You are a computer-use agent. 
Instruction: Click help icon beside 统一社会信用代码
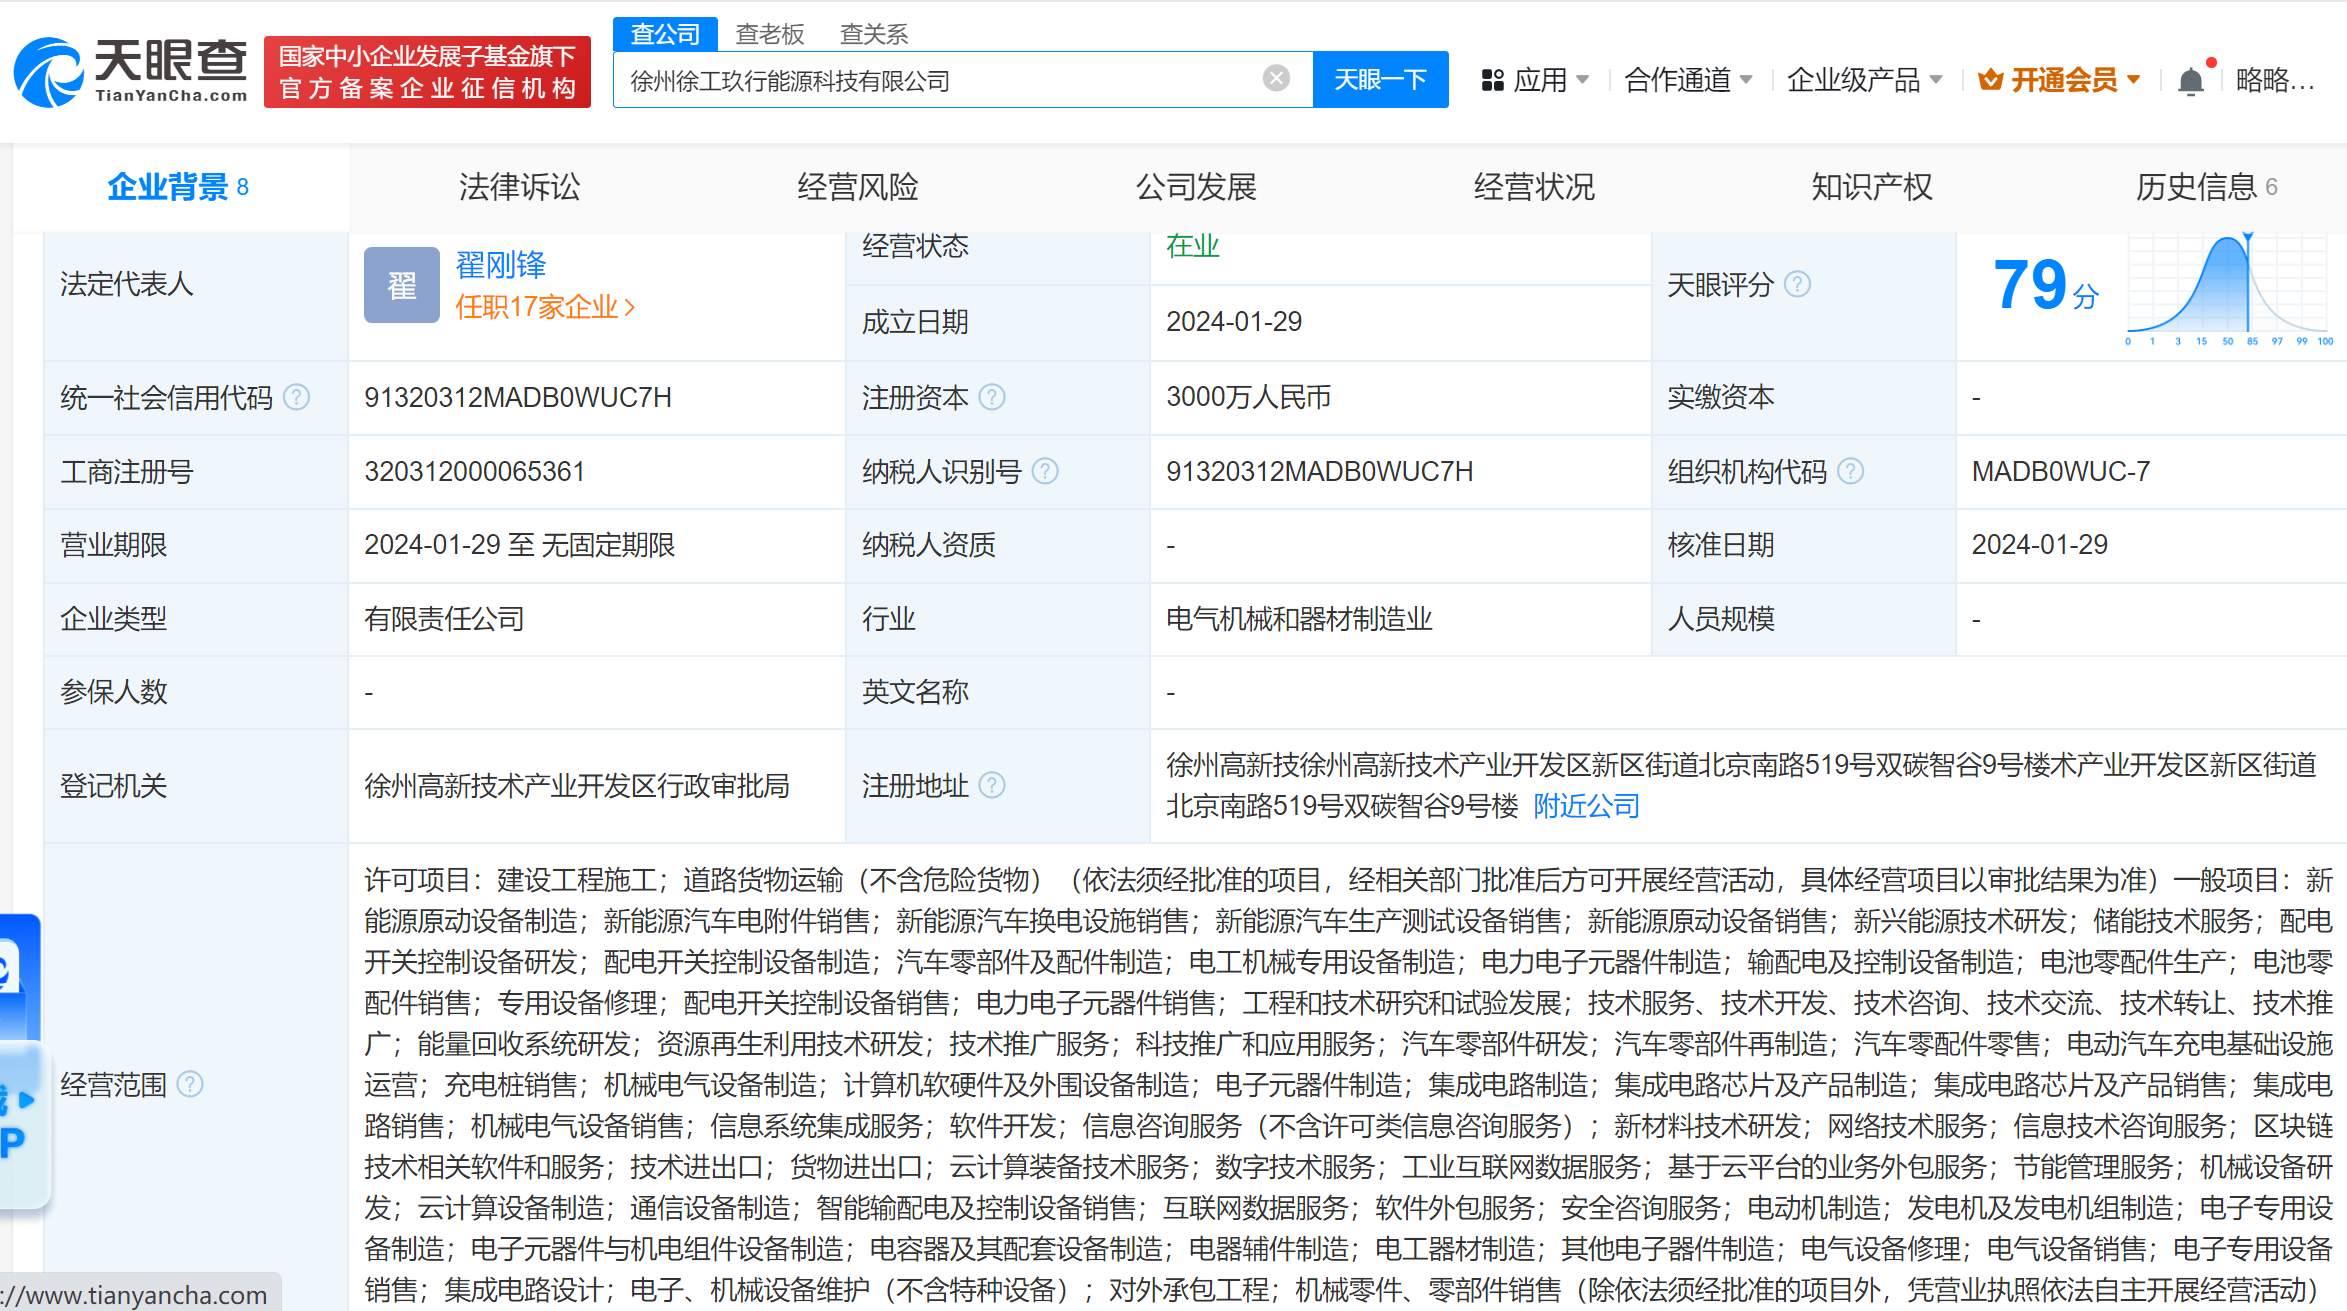coord(296,398)
